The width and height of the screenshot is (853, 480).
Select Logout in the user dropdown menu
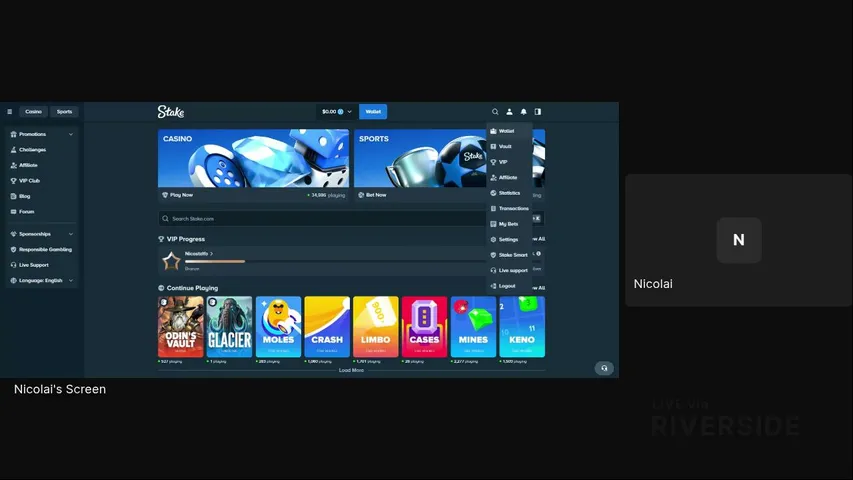tap(509, 286)
